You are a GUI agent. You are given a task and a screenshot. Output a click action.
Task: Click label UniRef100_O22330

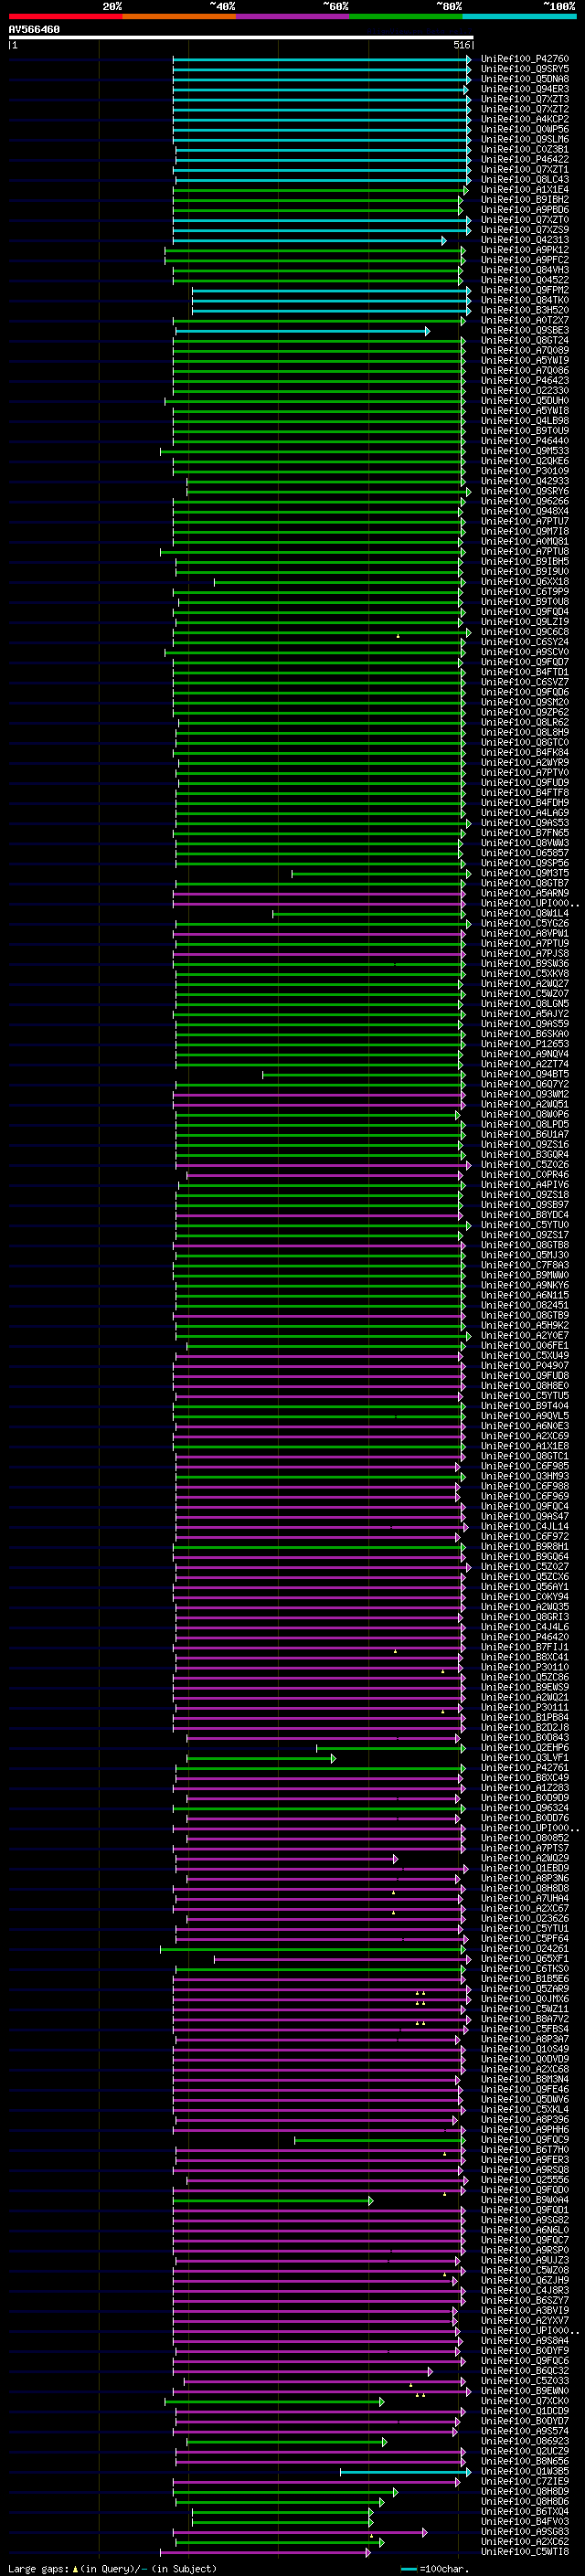[x=525, y=391]
